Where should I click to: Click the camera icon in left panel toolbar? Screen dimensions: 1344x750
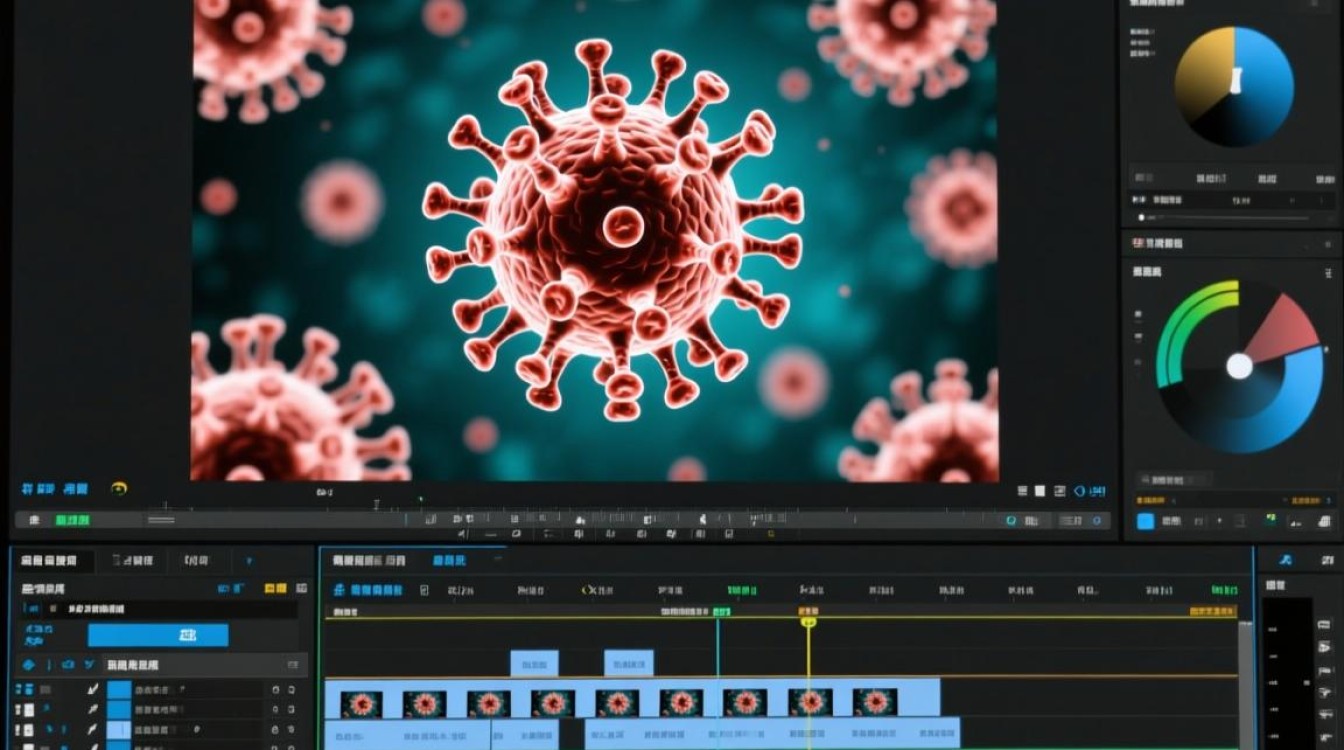tap(68, 665)
